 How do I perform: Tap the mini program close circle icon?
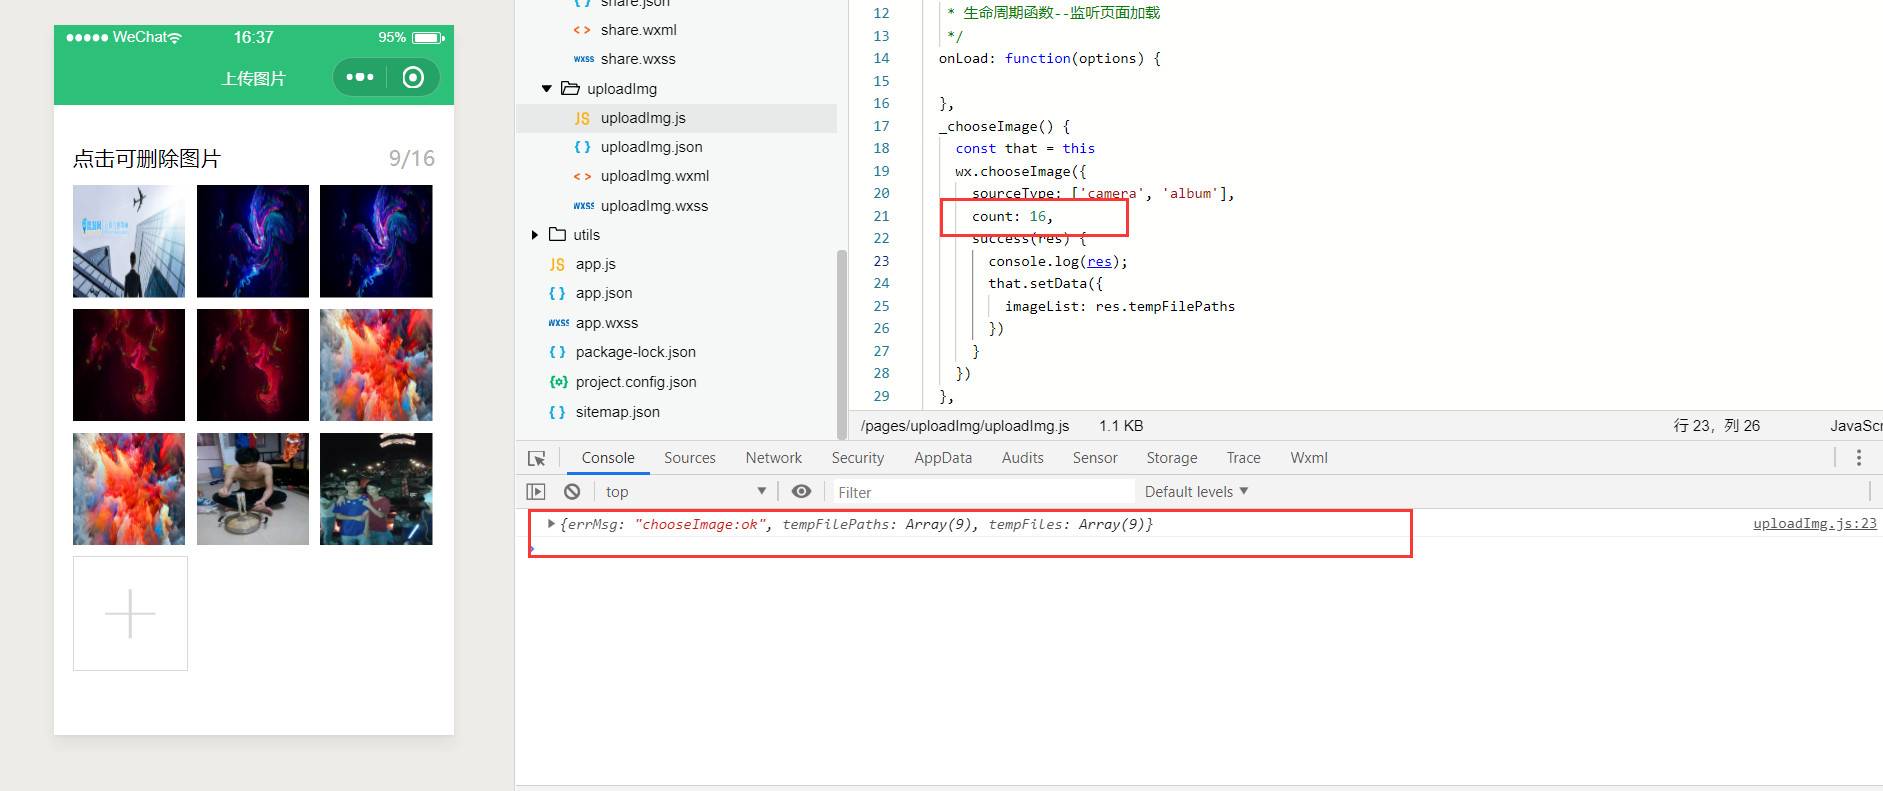pos(413,77)
